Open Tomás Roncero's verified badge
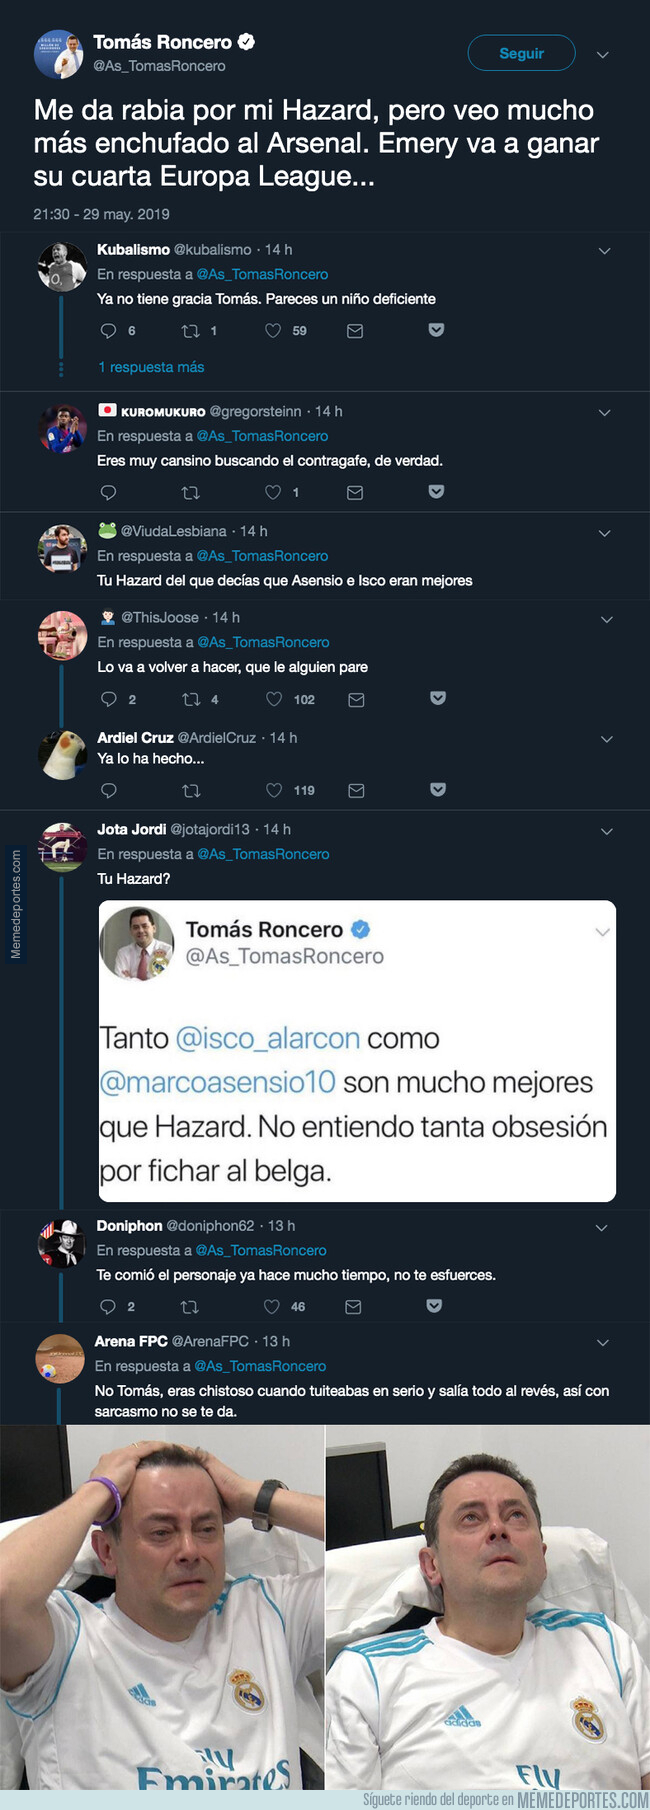This screenshot has width=650, height=1810. point(247,44)
